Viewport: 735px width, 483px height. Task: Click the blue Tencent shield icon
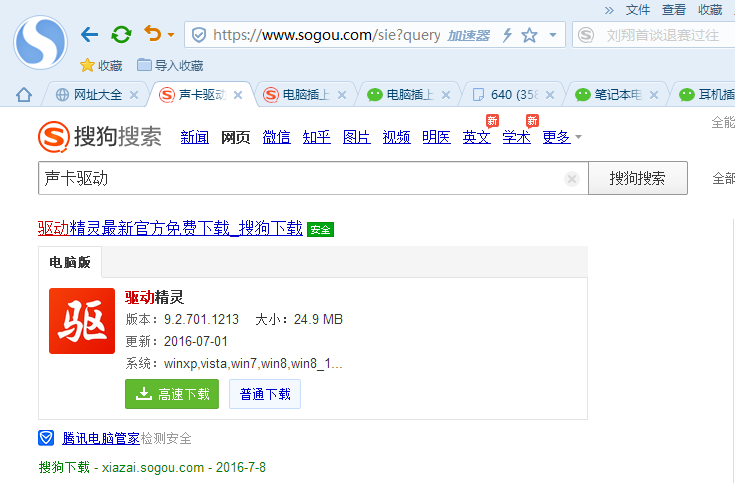click(46, 438)
